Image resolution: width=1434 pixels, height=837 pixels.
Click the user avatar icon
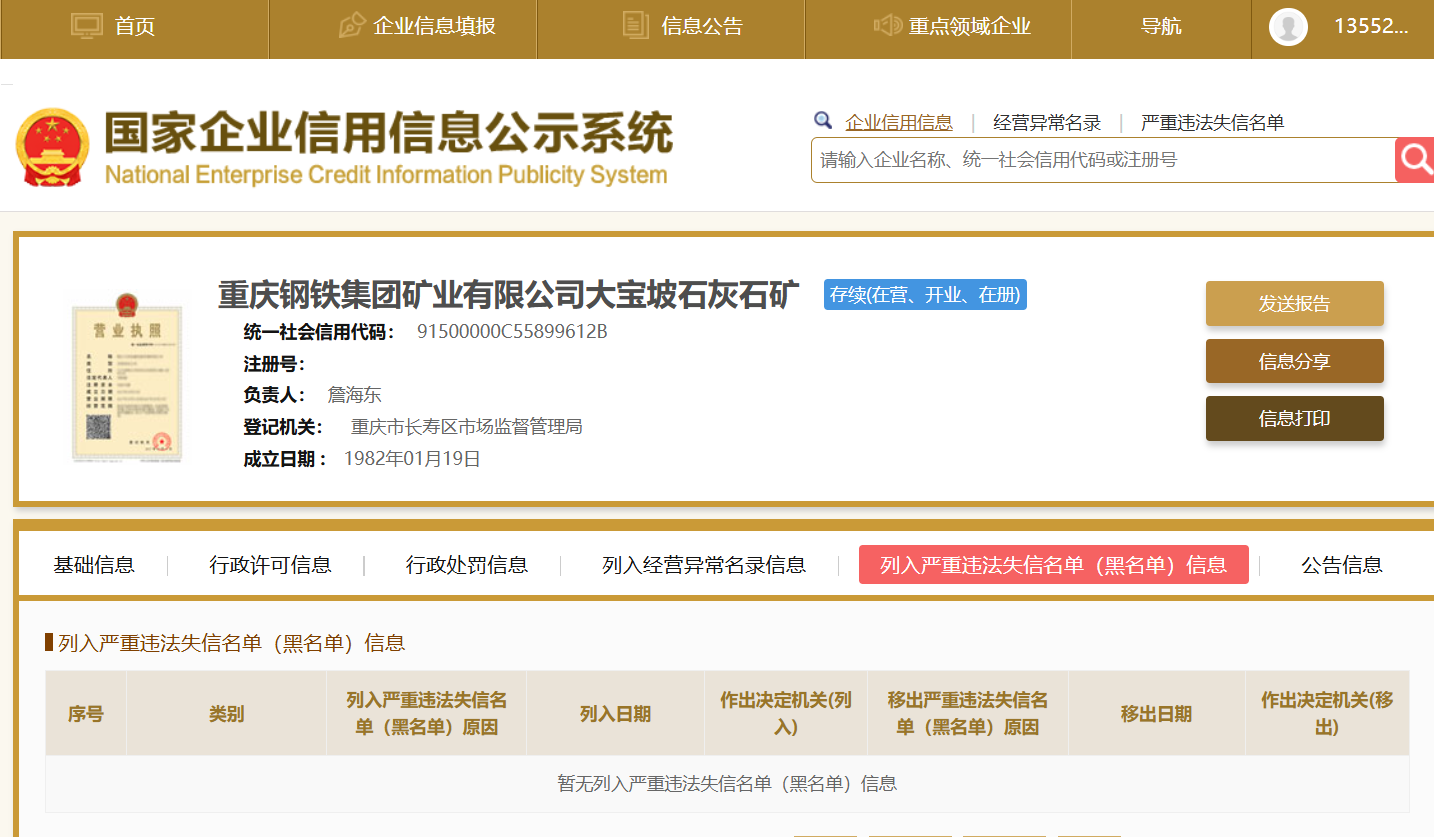coord(1288,26)
